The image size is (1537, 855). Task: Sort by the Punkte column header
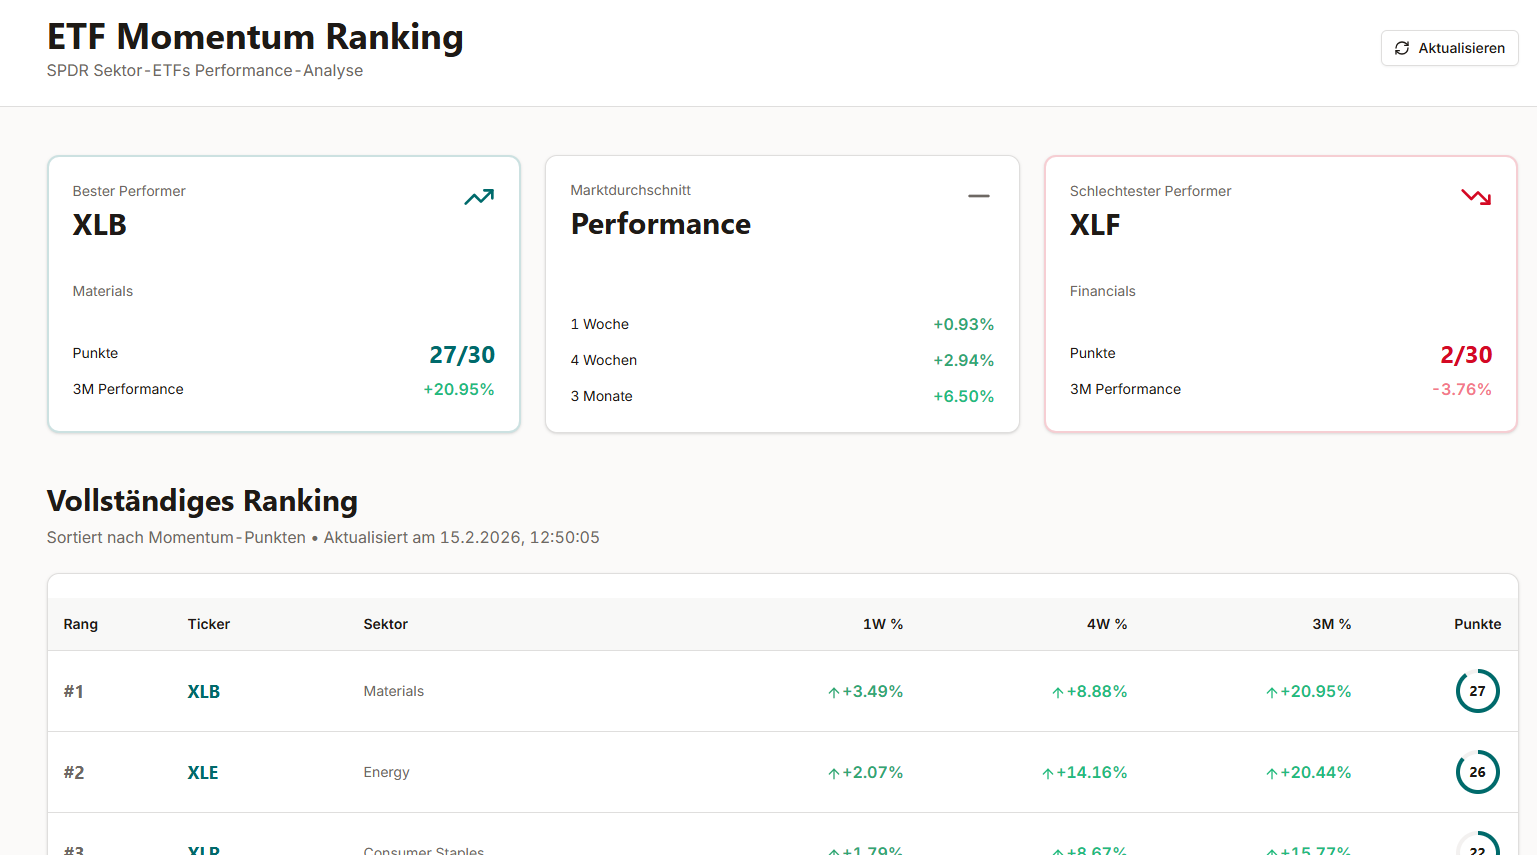1478,623
